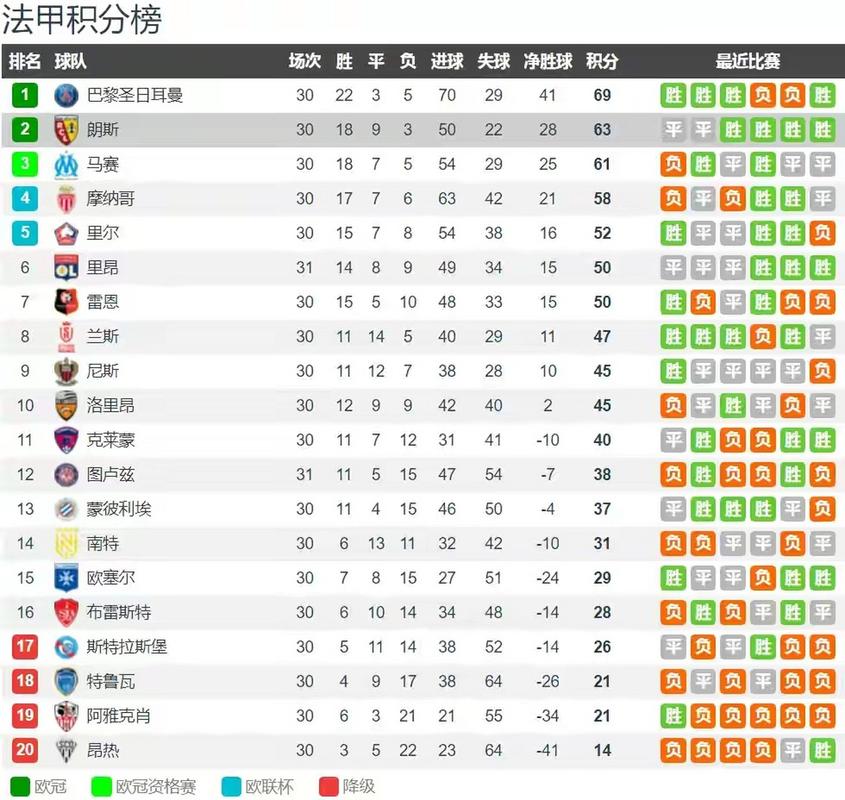Click 朗斯 most recent match result badge
This screenshot has height=800, width=845.
tap(822, 130)
